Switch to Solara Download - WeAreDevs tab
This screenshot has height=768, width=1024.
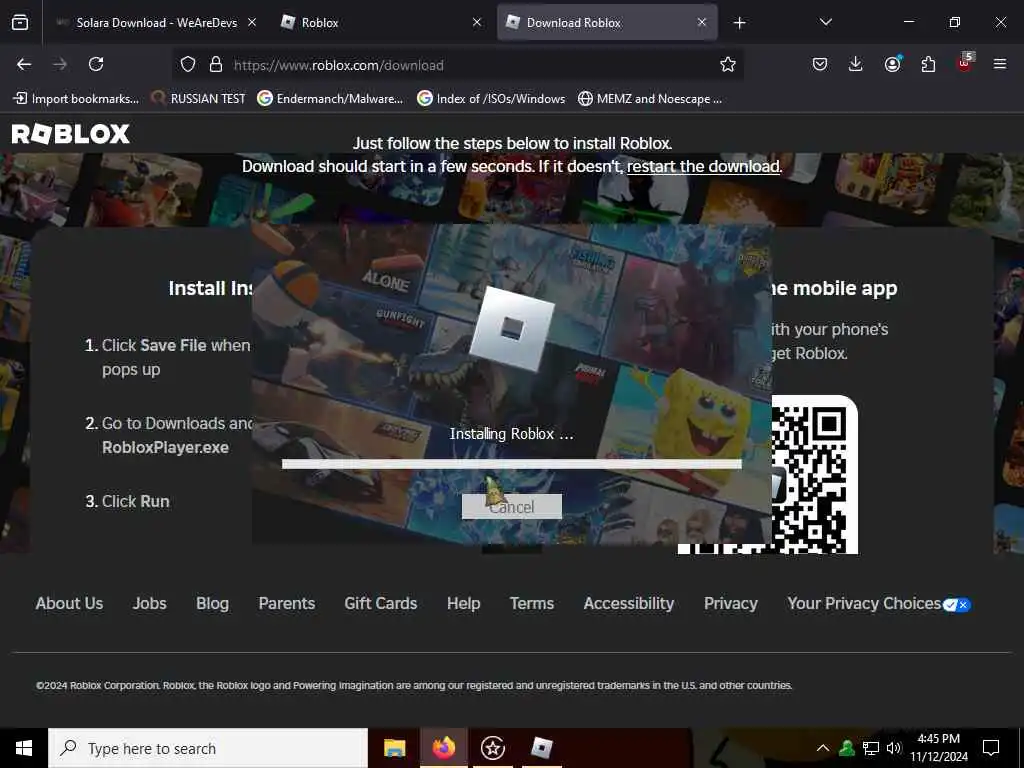(x=157, y=22)
